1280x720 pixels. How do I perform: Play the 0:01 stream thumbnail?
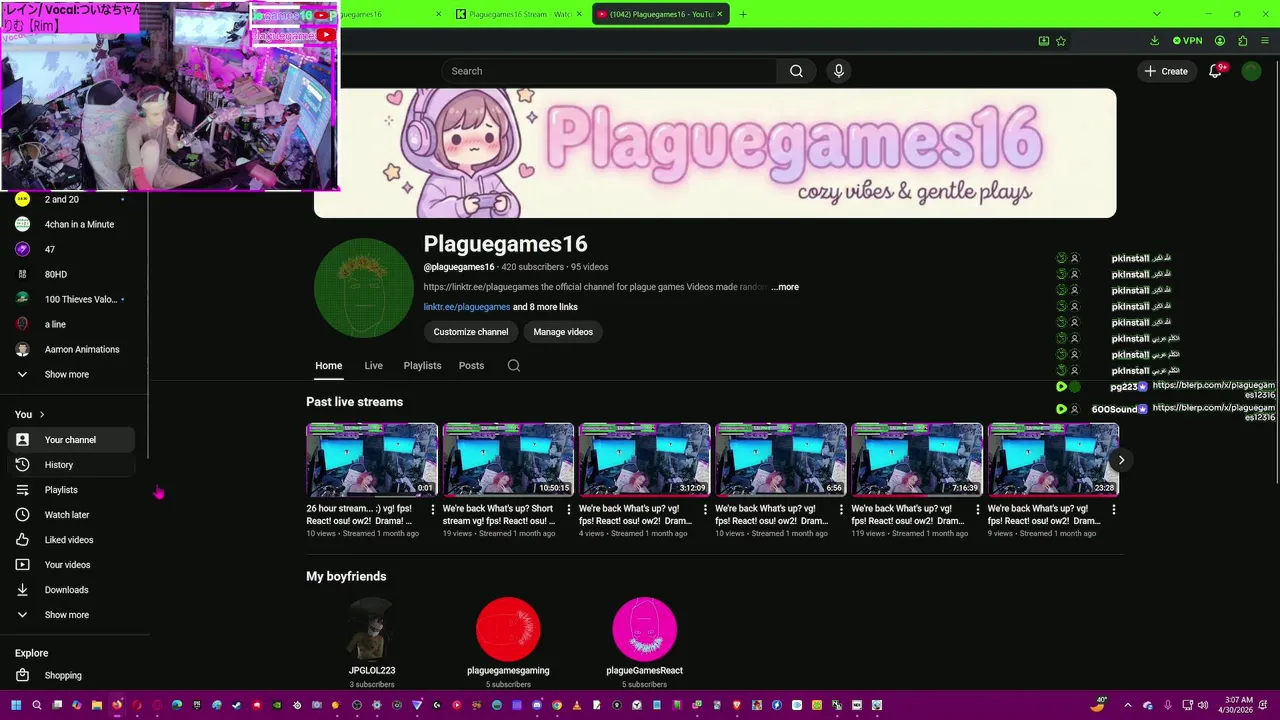click(x=372, y=460)
